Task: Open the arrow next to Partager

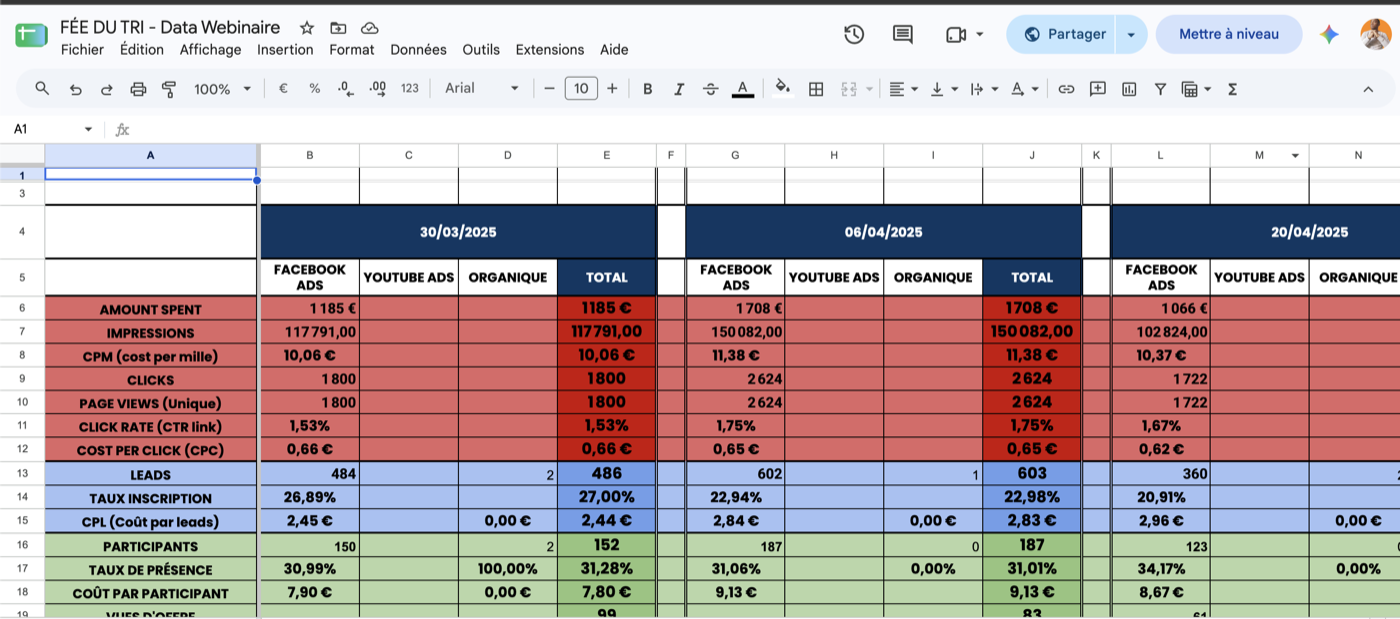Action: tap(1131, 34)
